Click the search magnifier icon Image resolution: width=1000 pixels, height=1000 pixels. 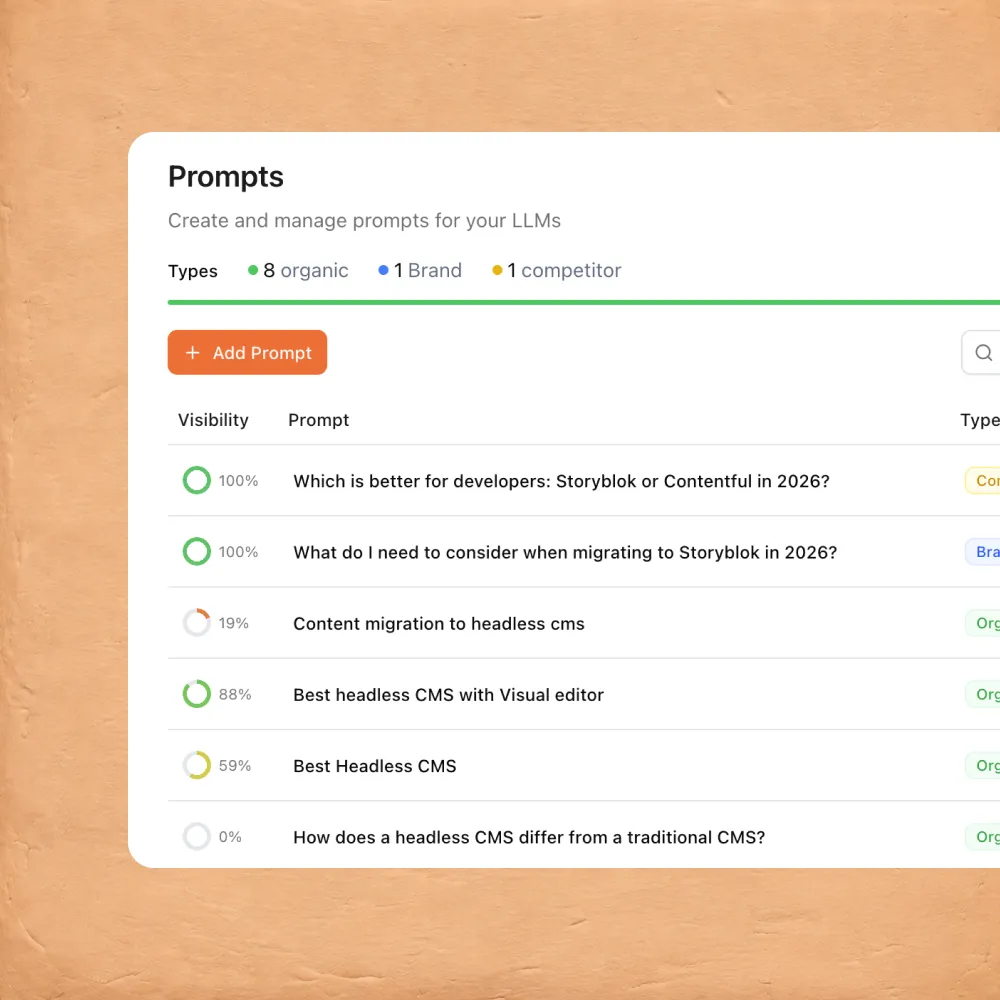point(984,353)
